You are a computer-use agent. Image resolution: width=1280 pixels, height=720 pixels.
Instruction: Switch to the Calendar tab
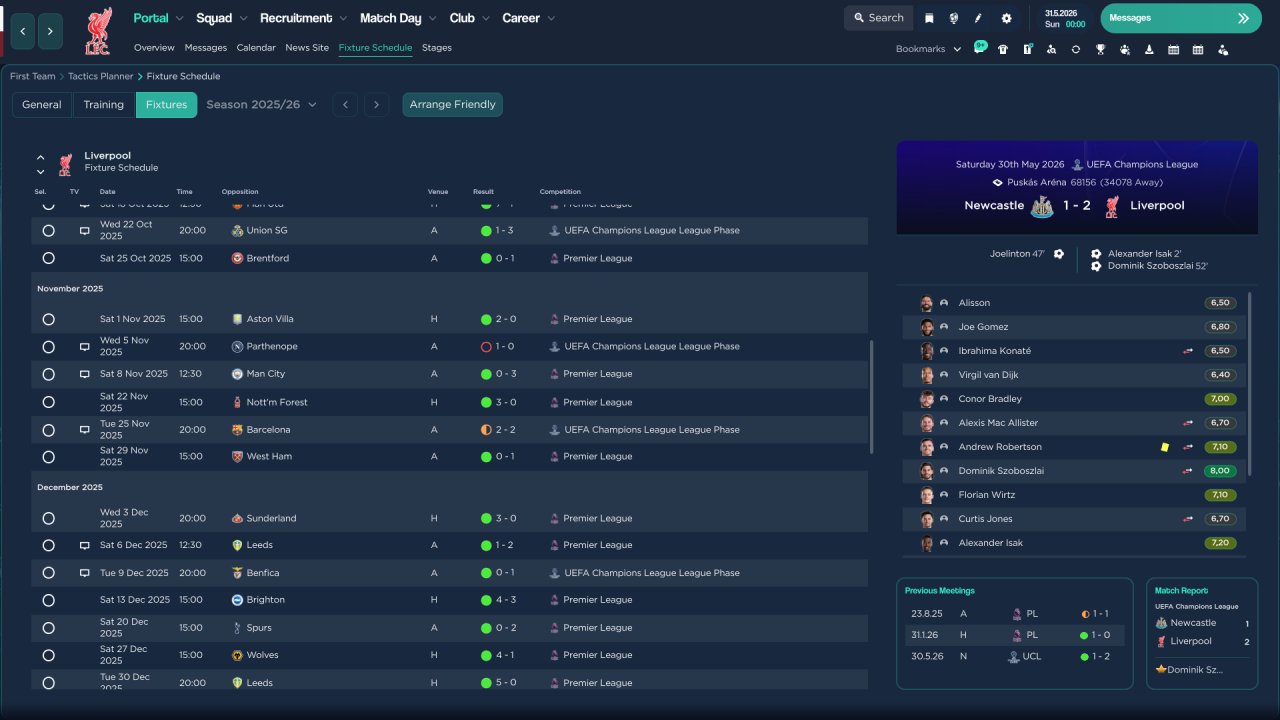point(256,48)
